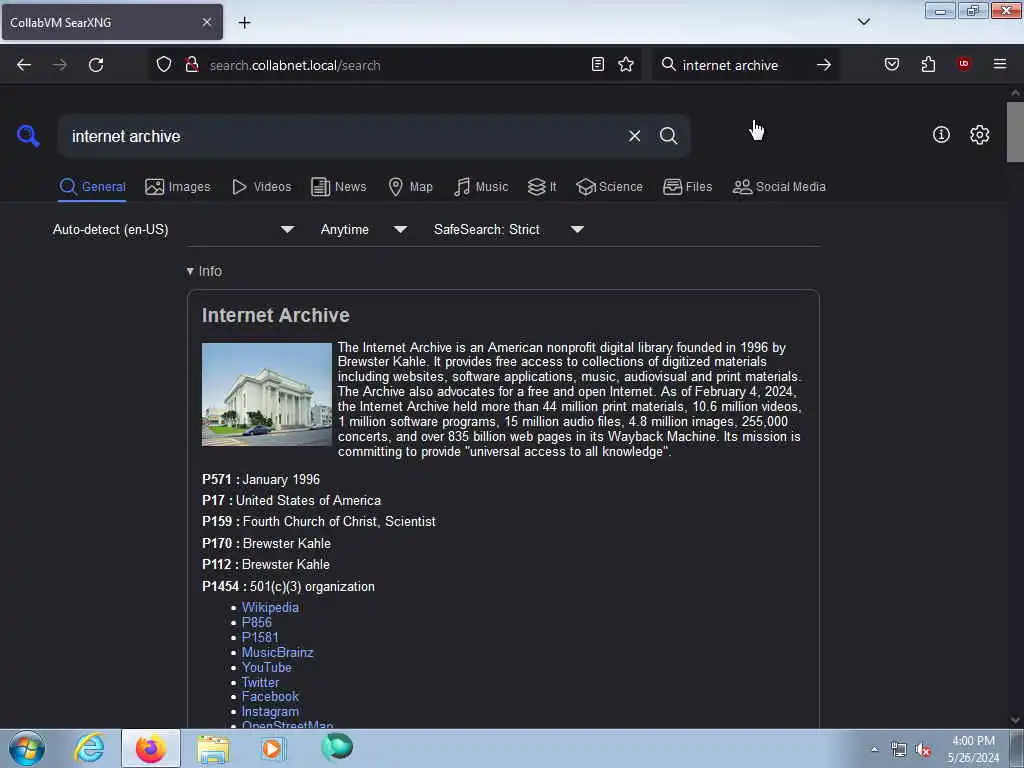Viewport: 1024px width, 768px height.
Task: Collapse the Info section triangle
Action: pos(190,271)
